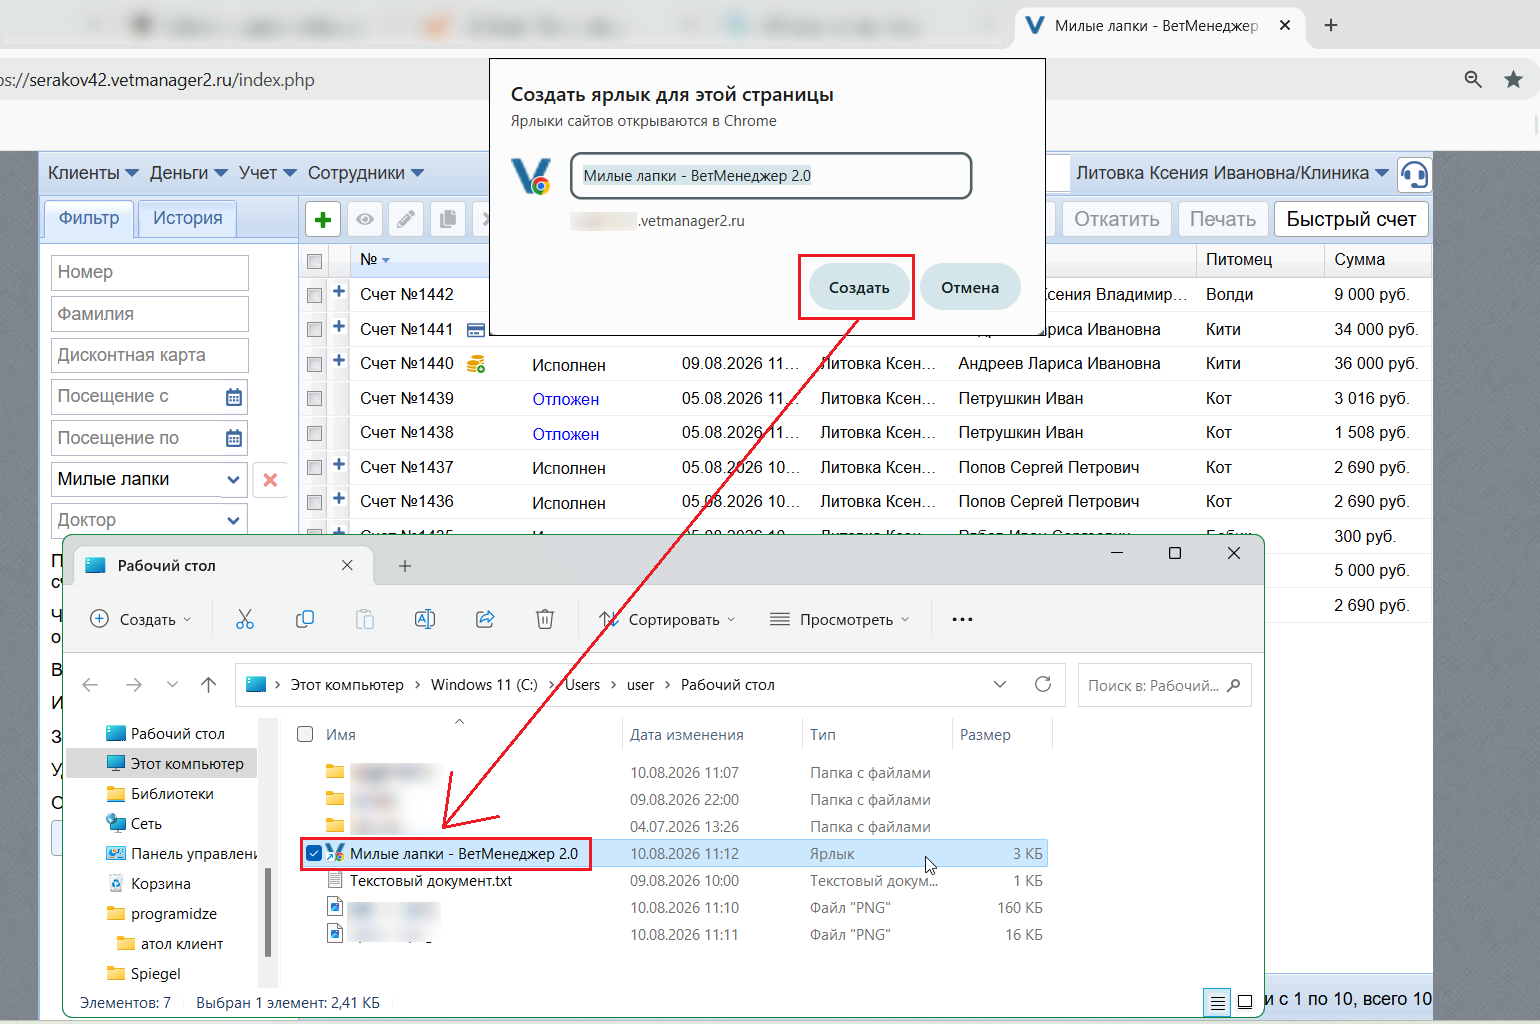This screenshot has width=1540, height=1024.
Task: Click the Быстрый счет button
Action: (x=1351, y=219)
